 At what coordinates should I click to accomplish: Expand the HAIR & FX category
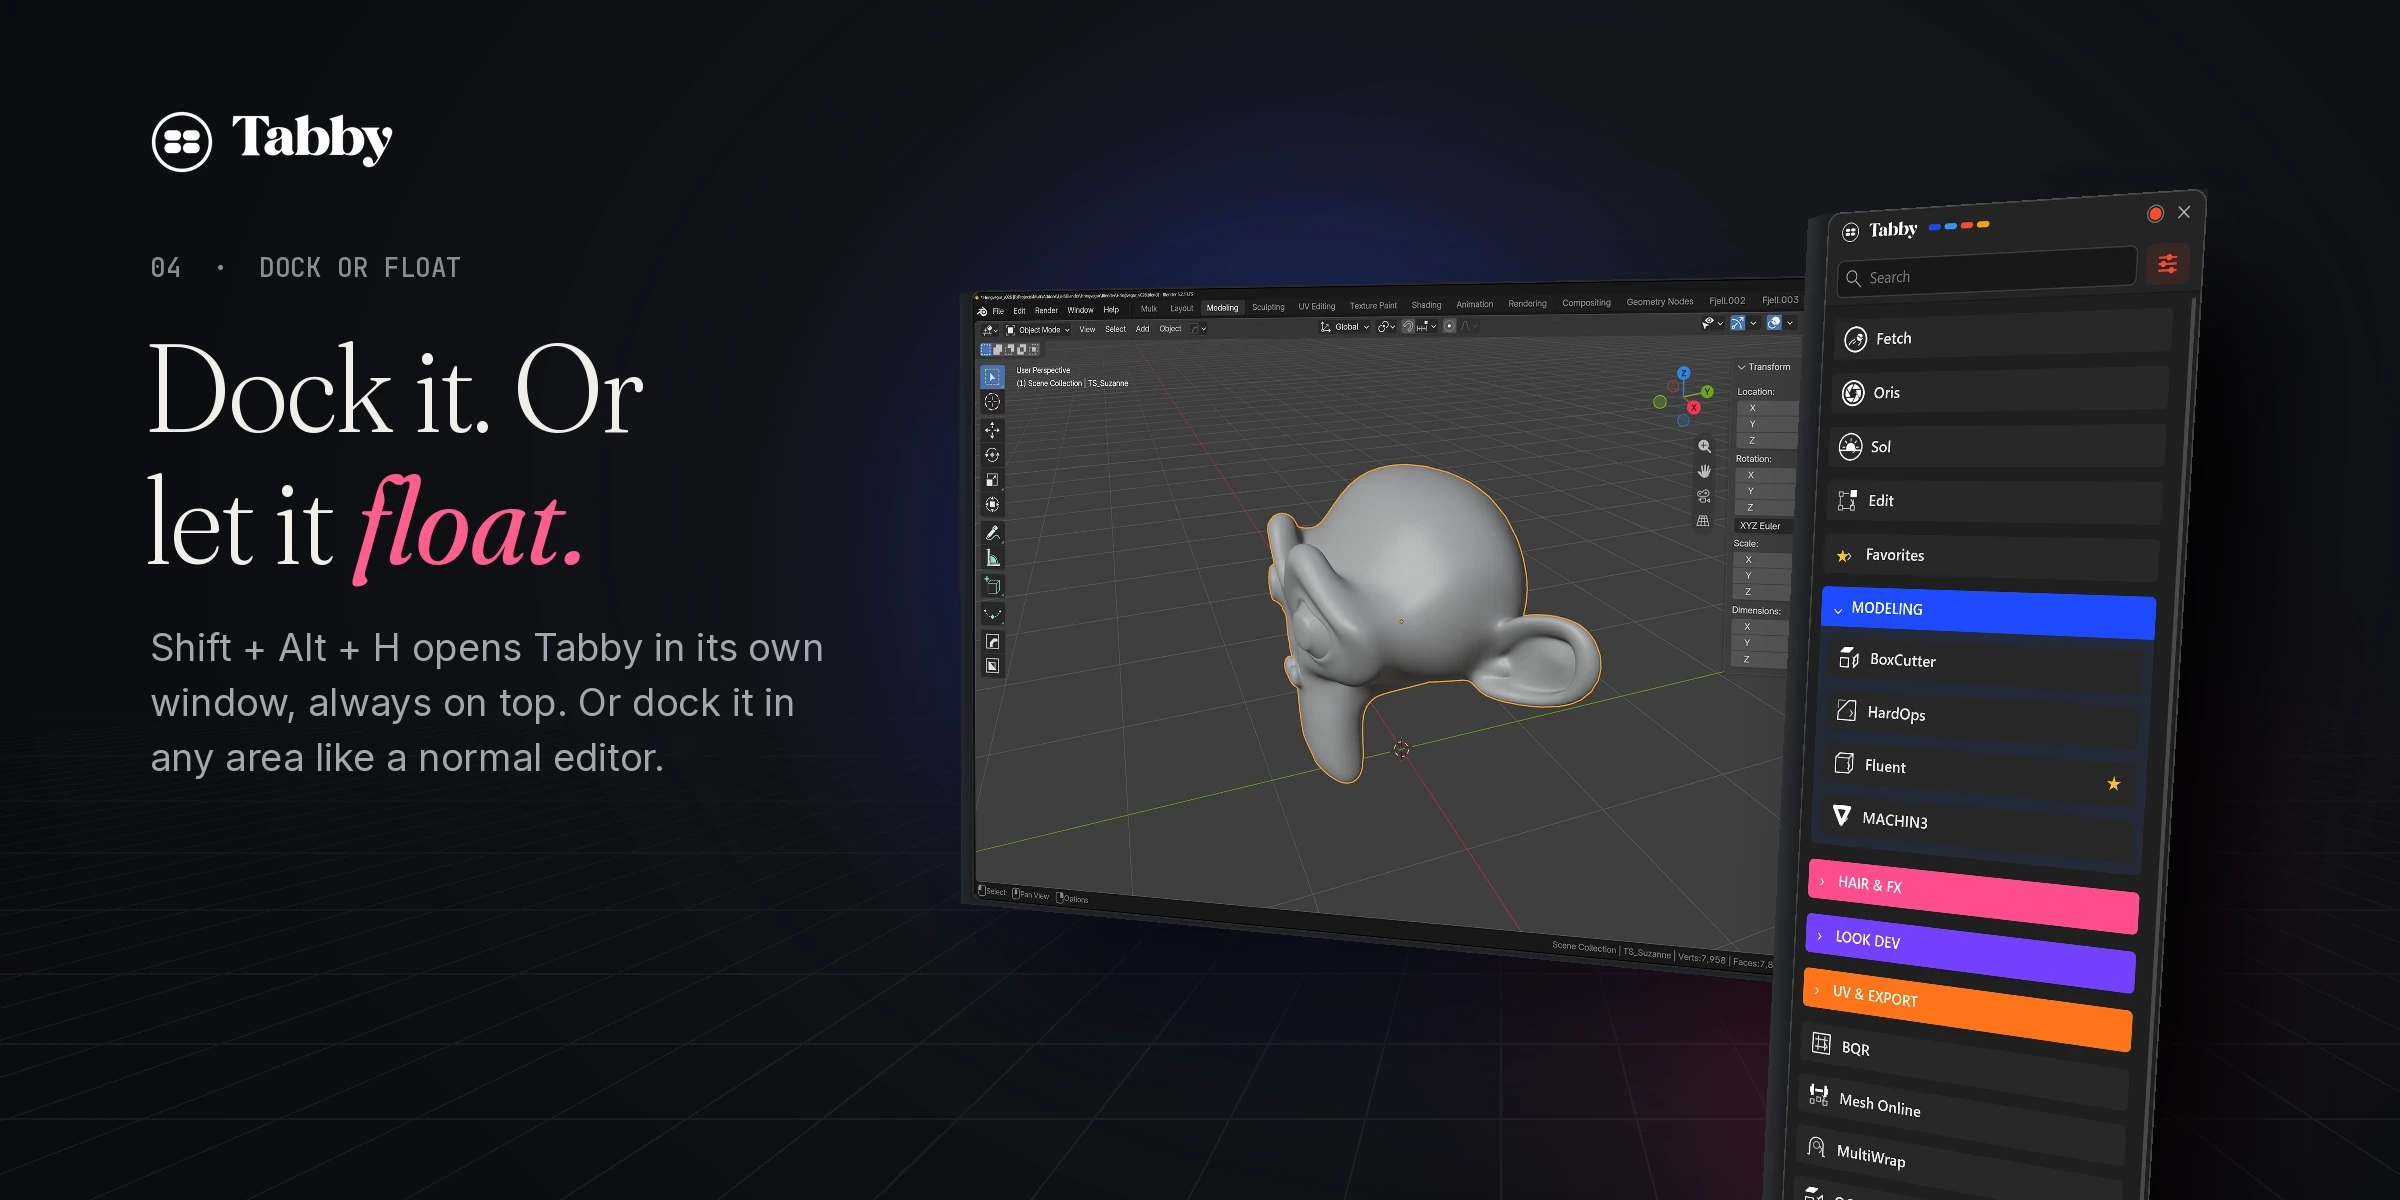1973,896
